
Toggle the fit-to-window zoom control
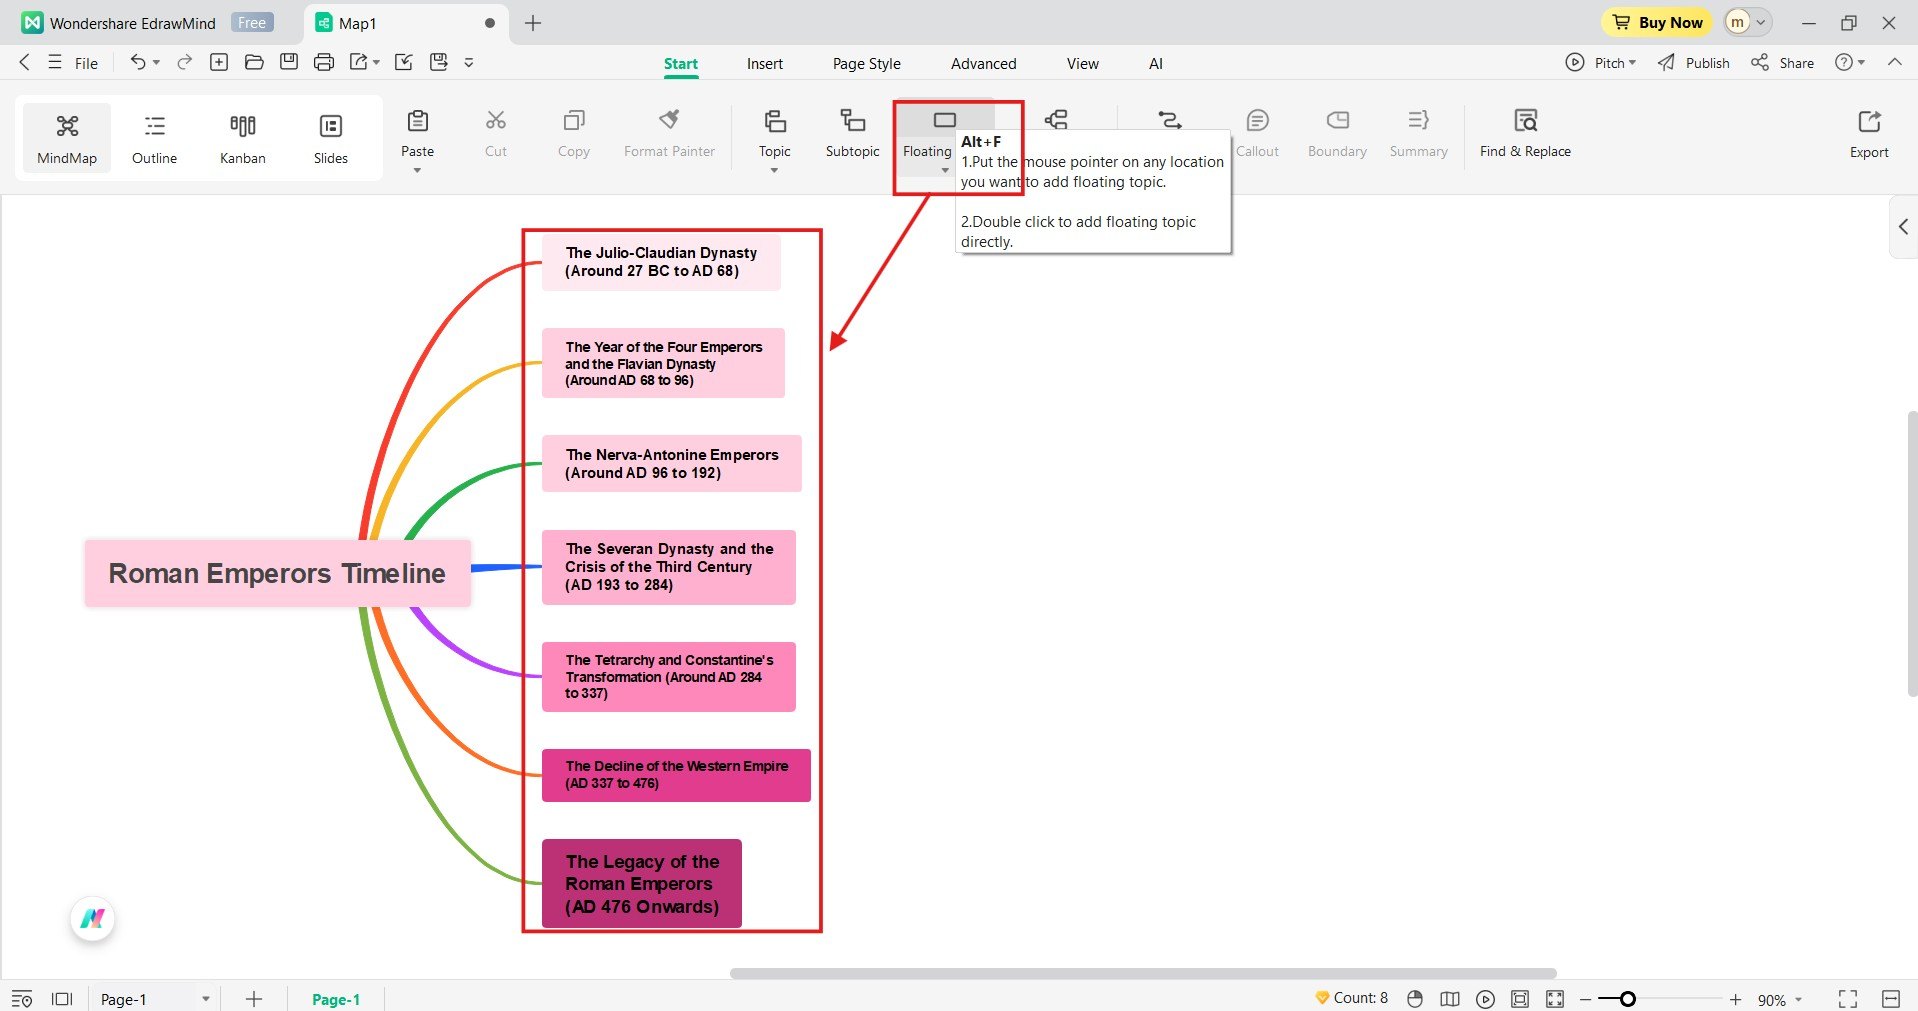[1554, 998]
